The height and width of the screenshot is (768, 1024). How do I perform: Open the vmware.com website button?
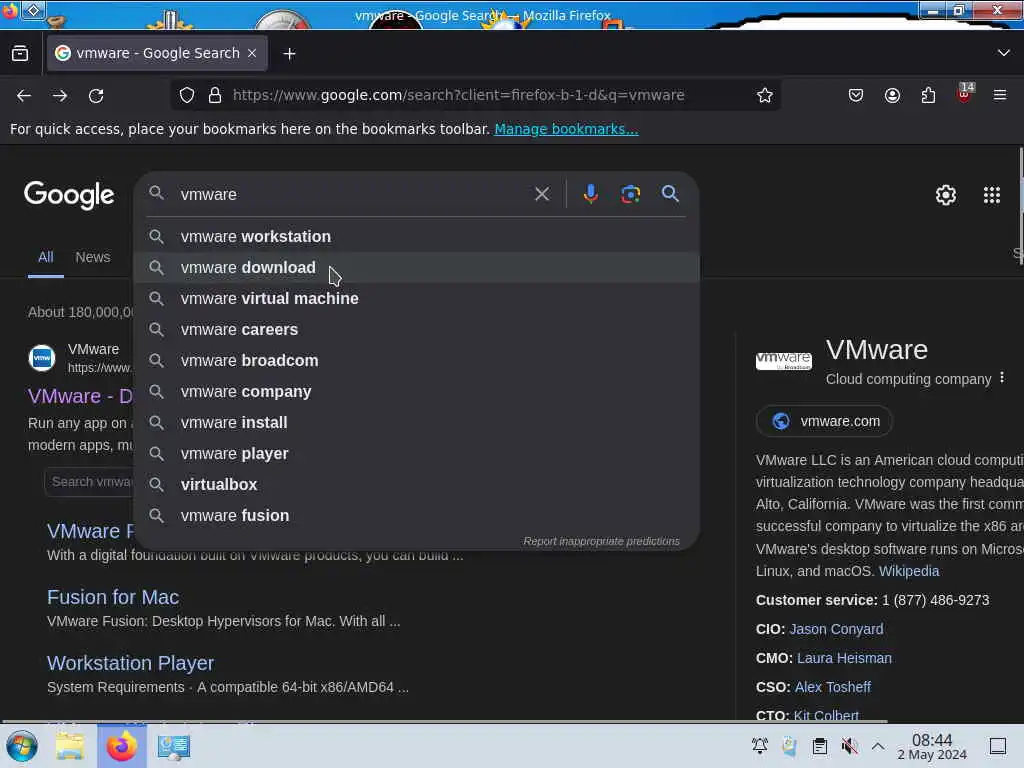pos(825,421)
